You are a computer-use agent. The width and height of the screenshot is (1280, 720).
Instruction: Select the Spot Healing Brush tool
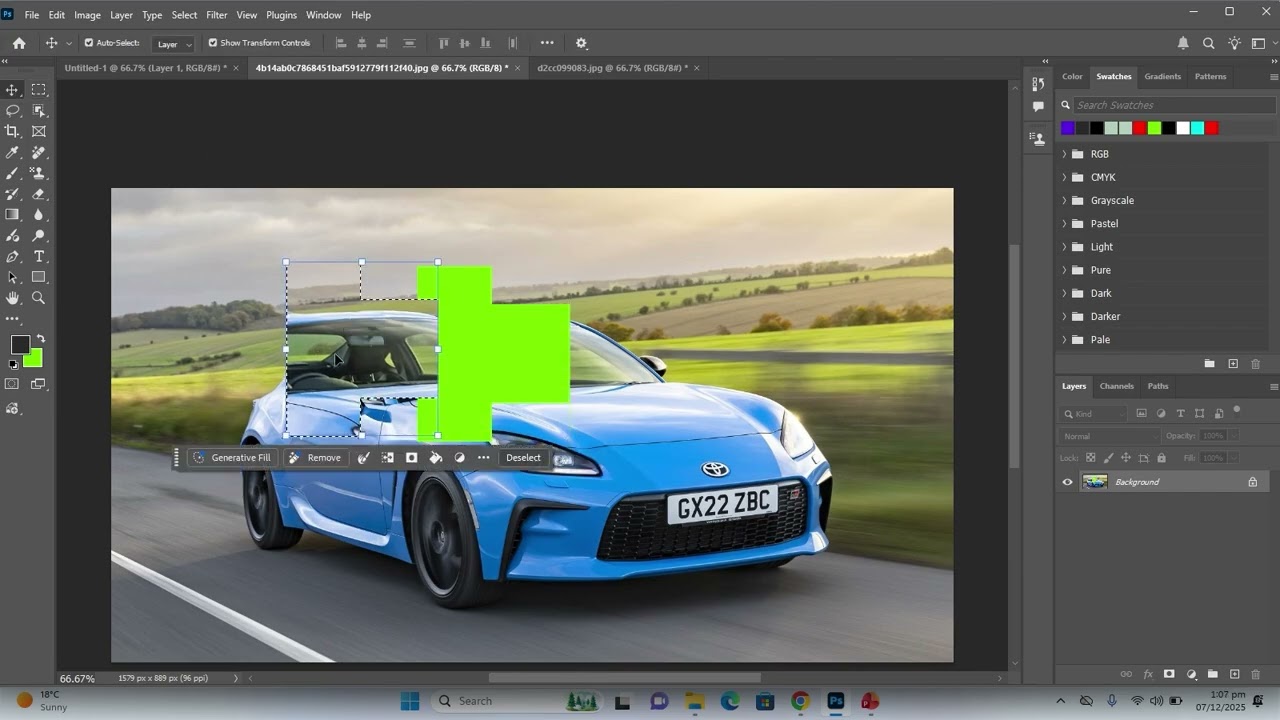39,152
